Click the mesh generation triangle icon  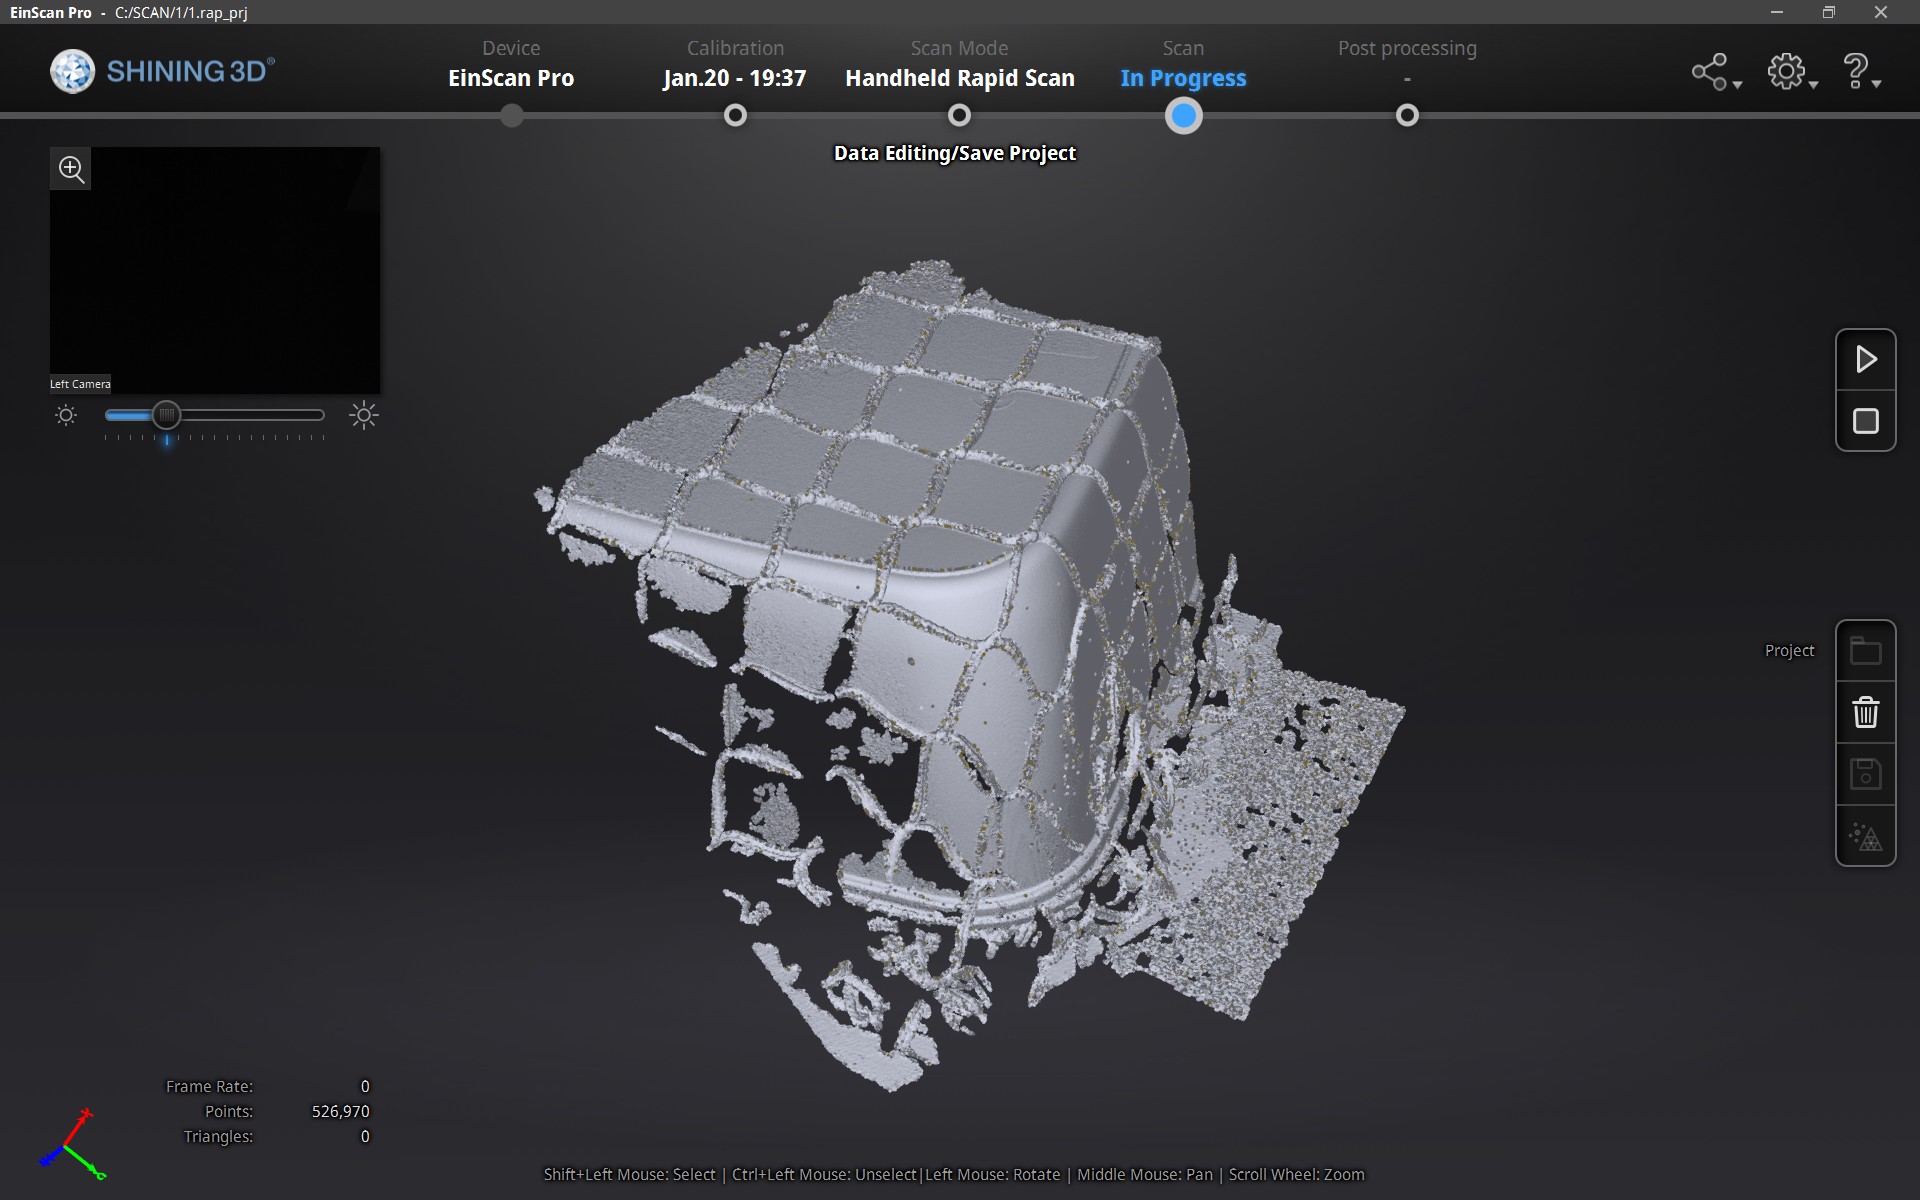tap(1865, 836)
